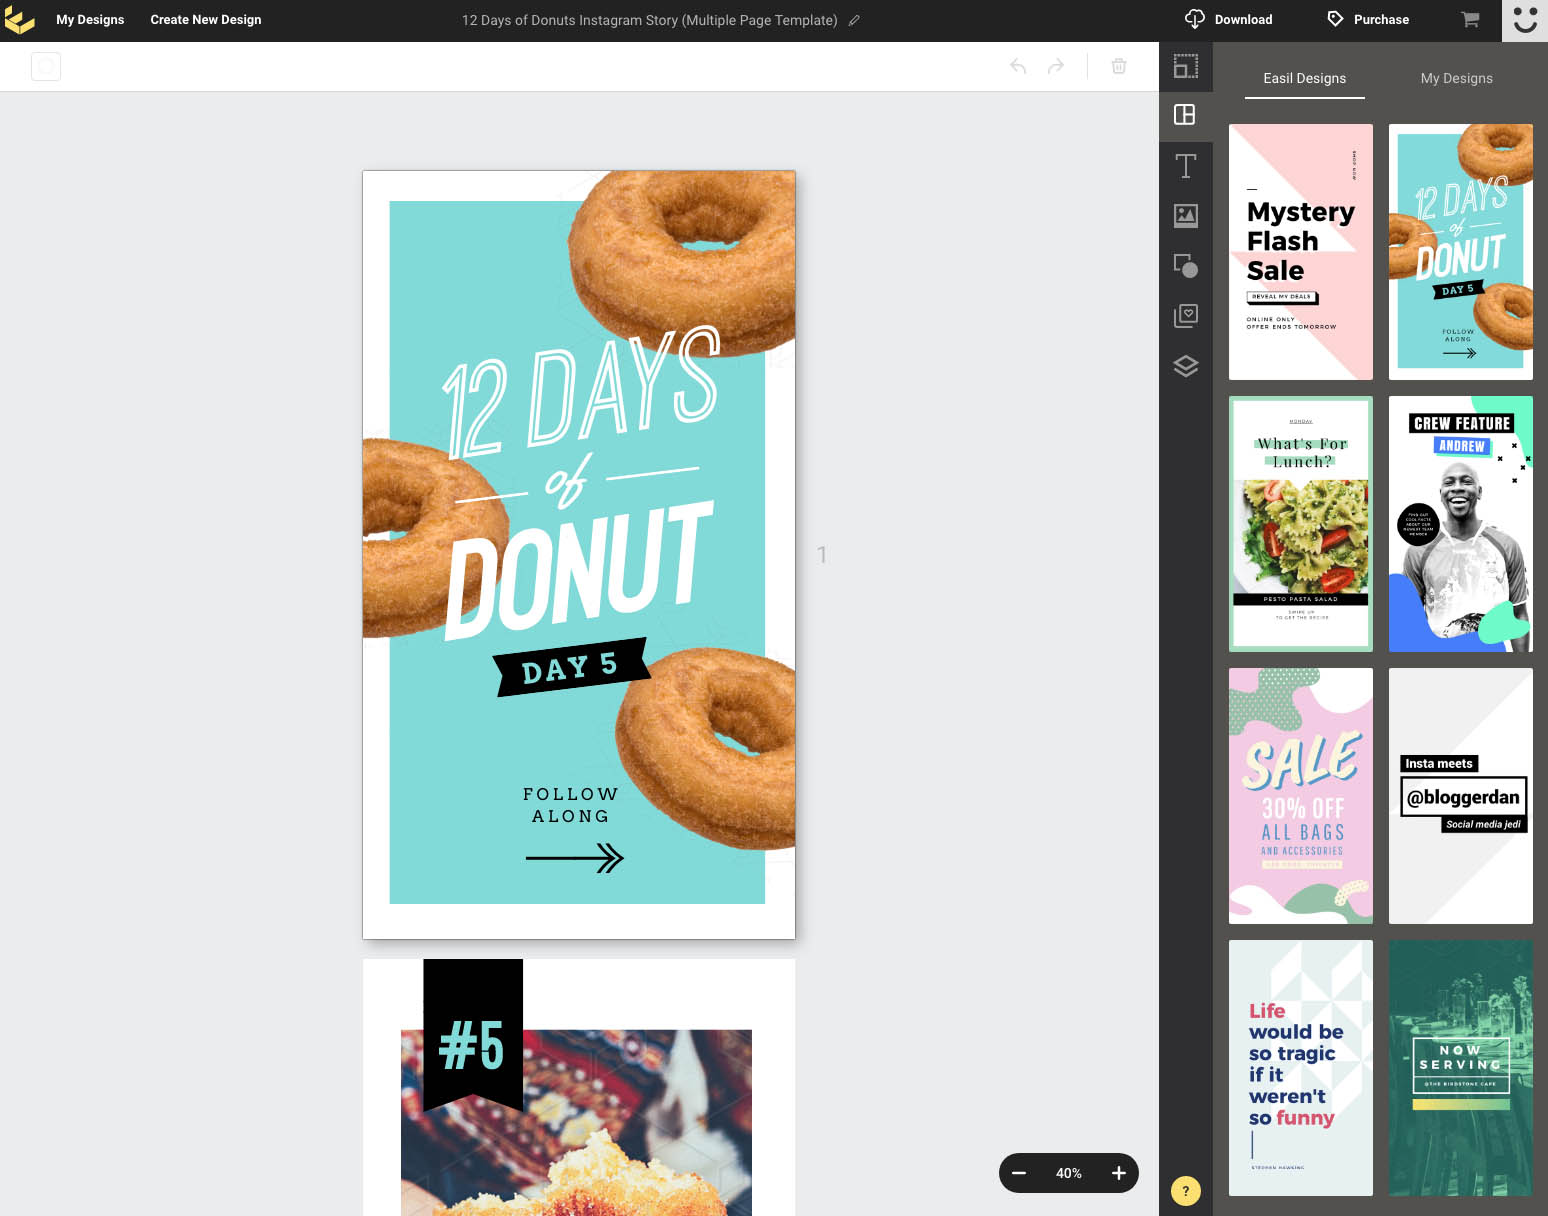Screen dimensions: 1548x1216
Task: Open the favorites collection icon
Action: tap(1185, 316)
